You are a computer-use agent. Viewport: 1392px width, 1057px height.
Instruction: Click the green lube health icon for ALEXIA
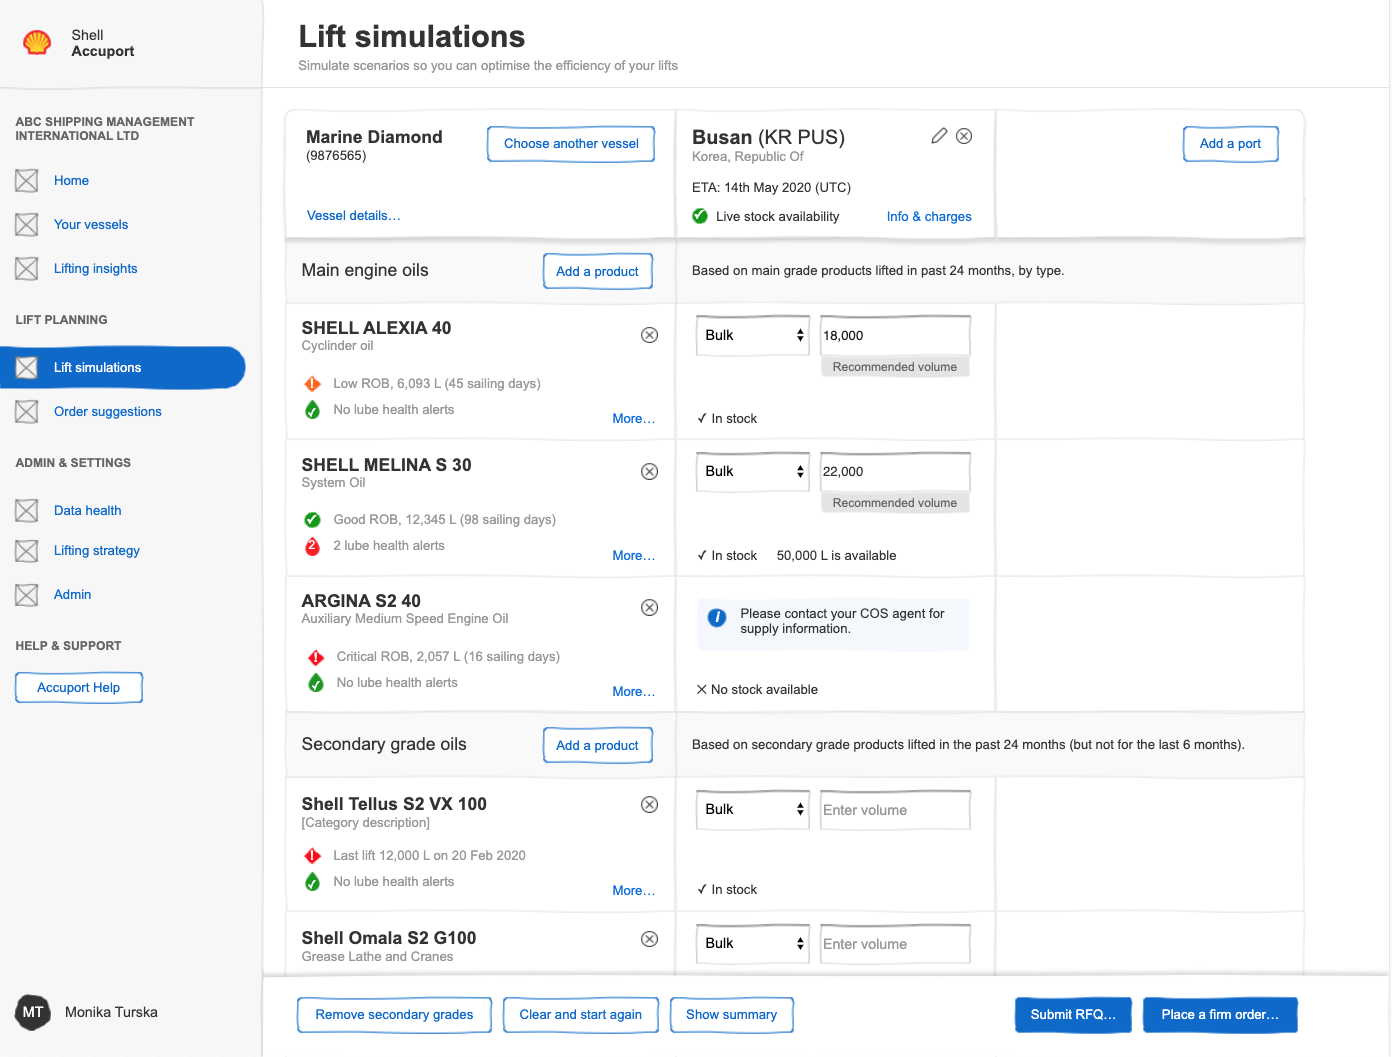[313, 410]
